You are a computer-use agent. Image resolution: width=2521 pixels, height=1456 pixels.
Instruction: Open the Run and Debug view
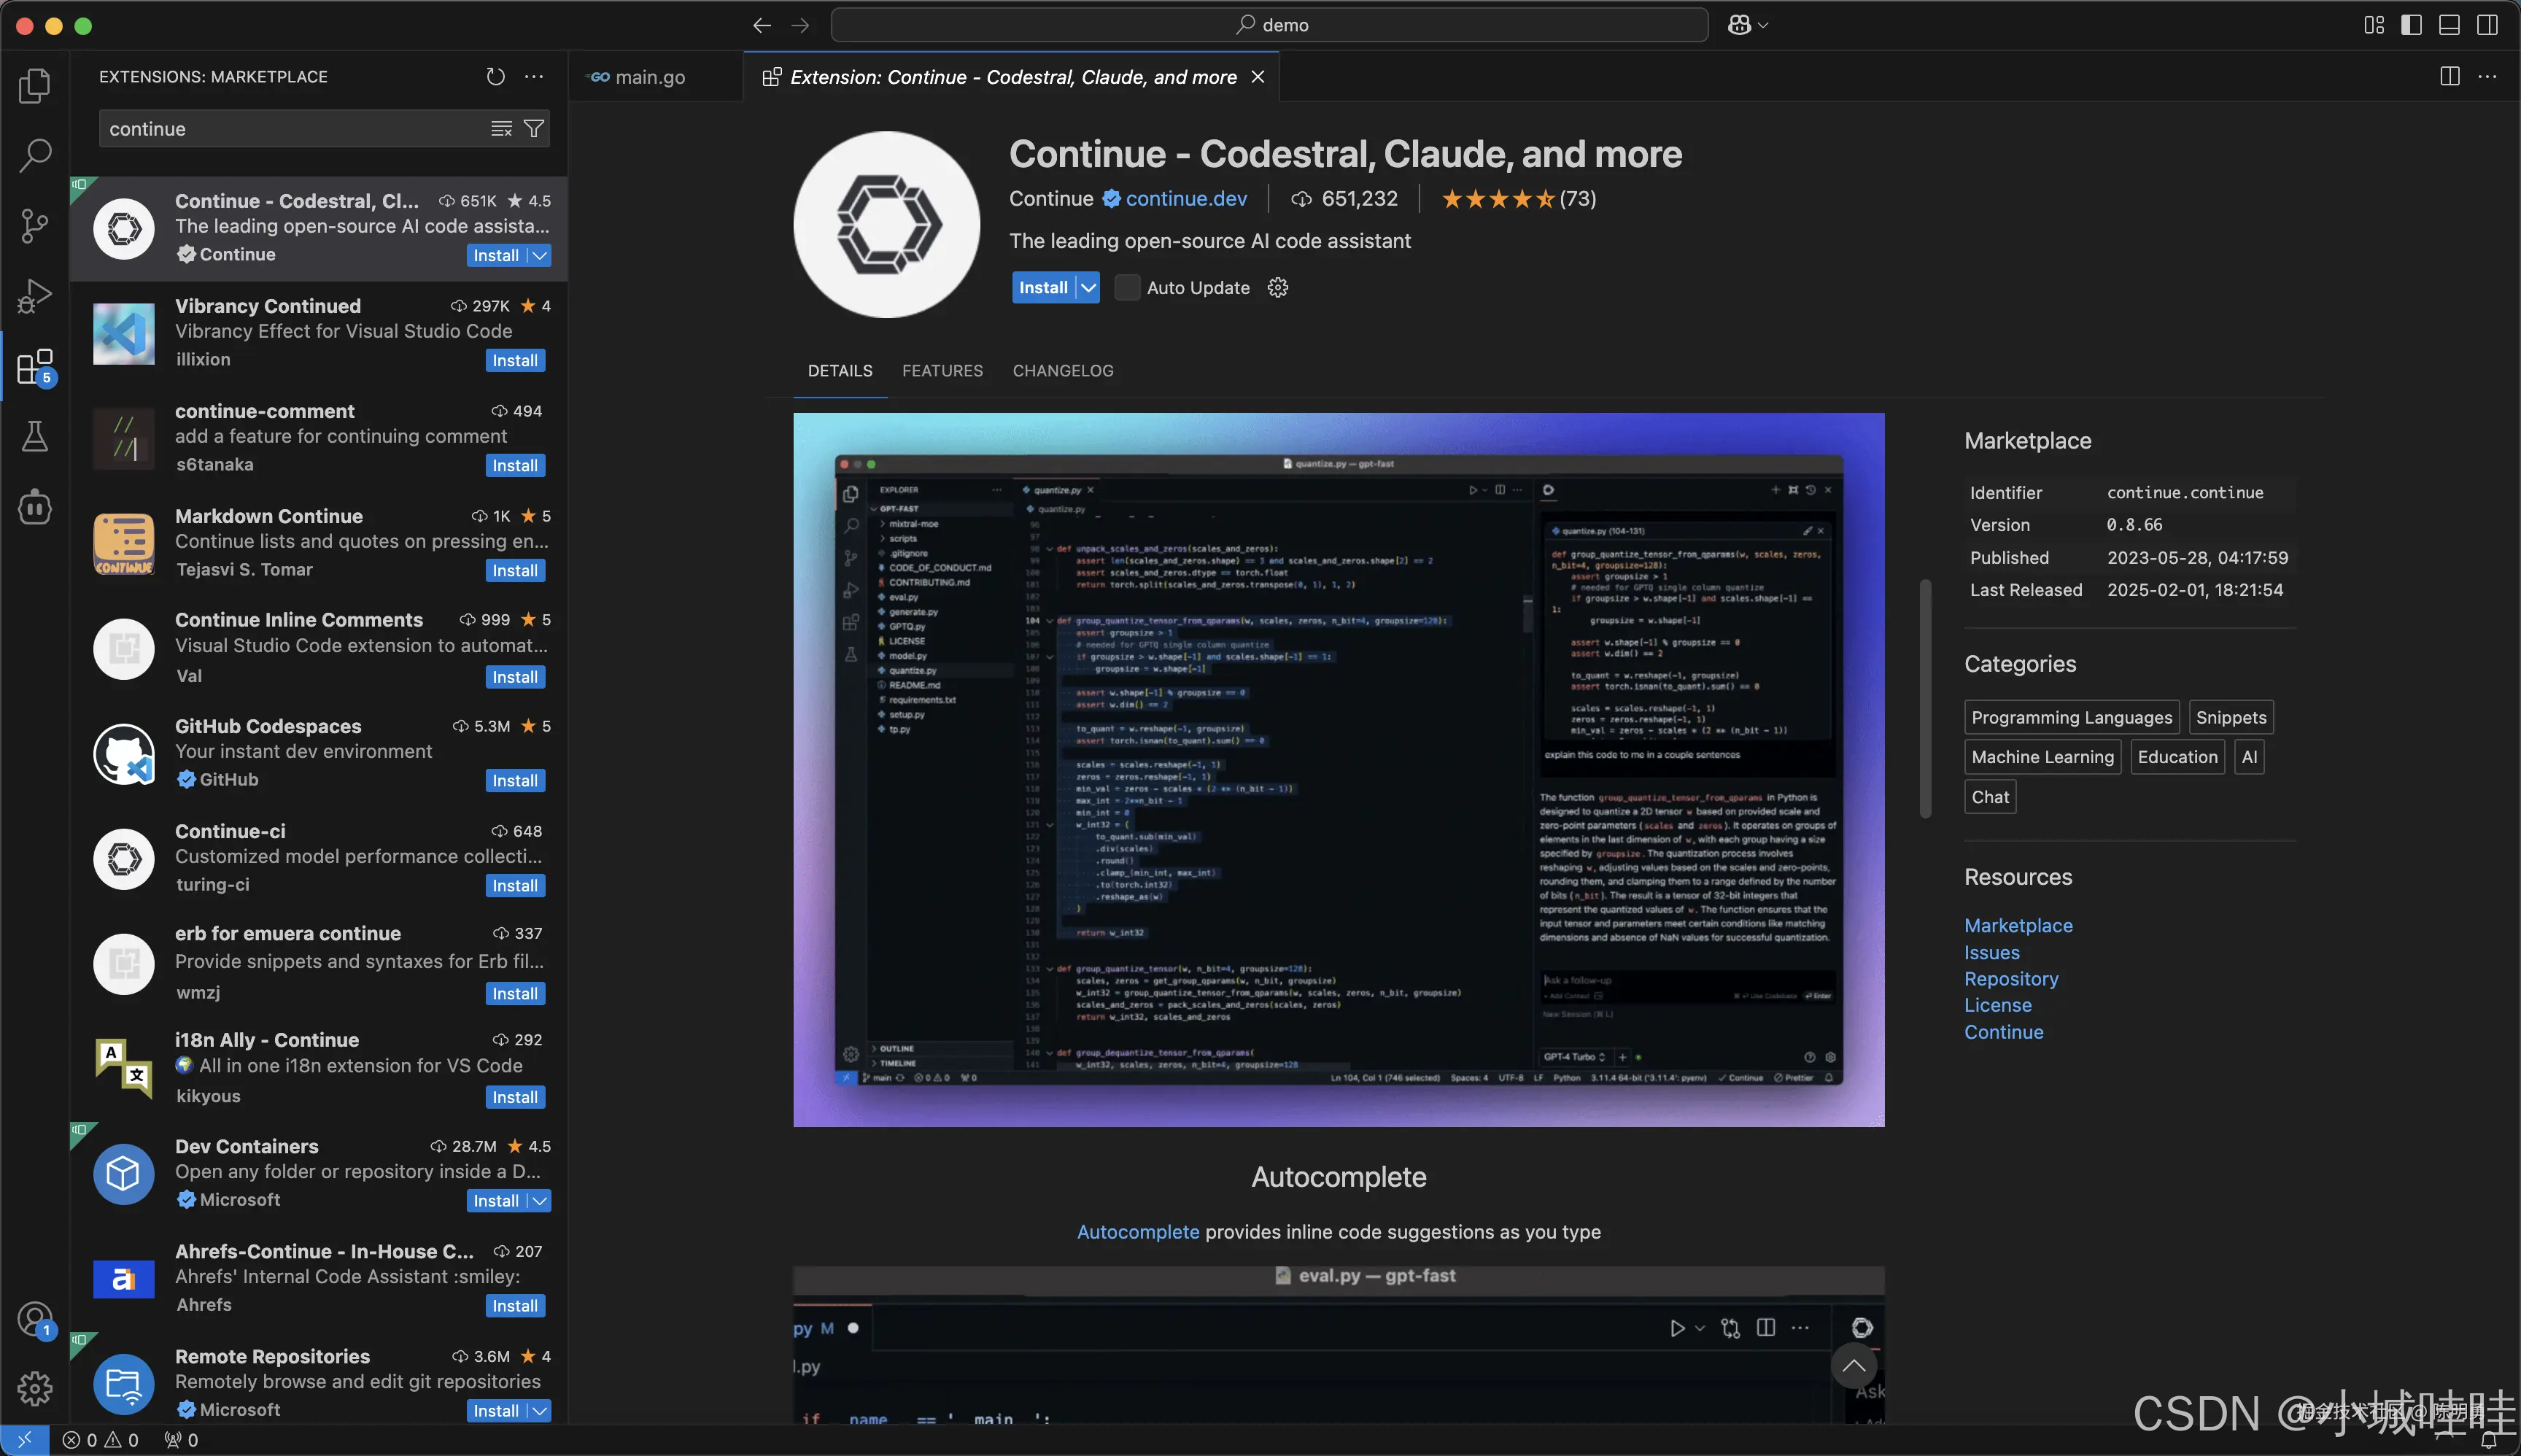35,296
